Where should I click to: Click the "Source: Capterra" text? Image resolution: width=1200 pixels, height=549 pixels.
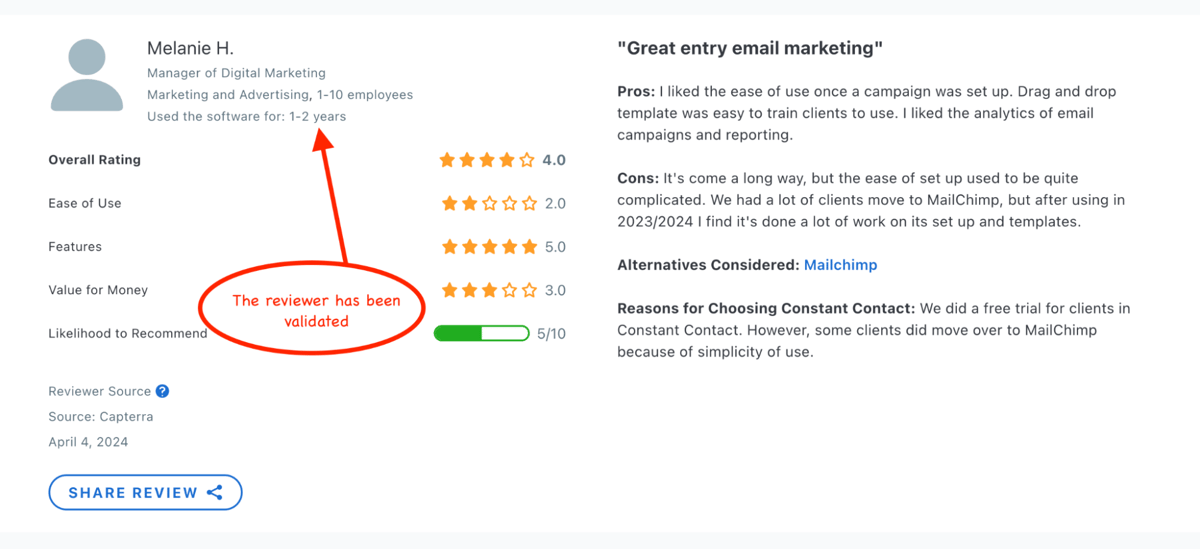tap(101, 416)
